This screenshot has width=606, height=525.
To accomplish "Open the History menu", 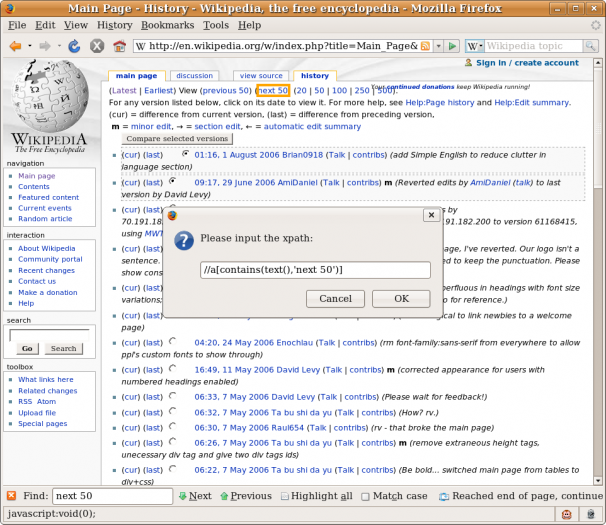I will point(114,25).
